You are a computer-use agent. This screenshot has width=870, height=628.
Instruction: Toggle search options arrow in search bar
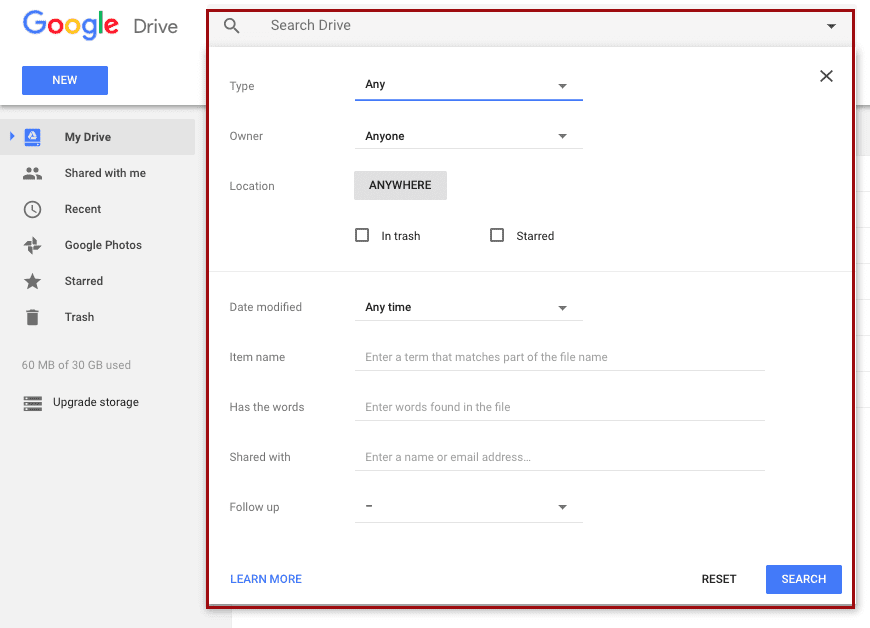point(831,26)
